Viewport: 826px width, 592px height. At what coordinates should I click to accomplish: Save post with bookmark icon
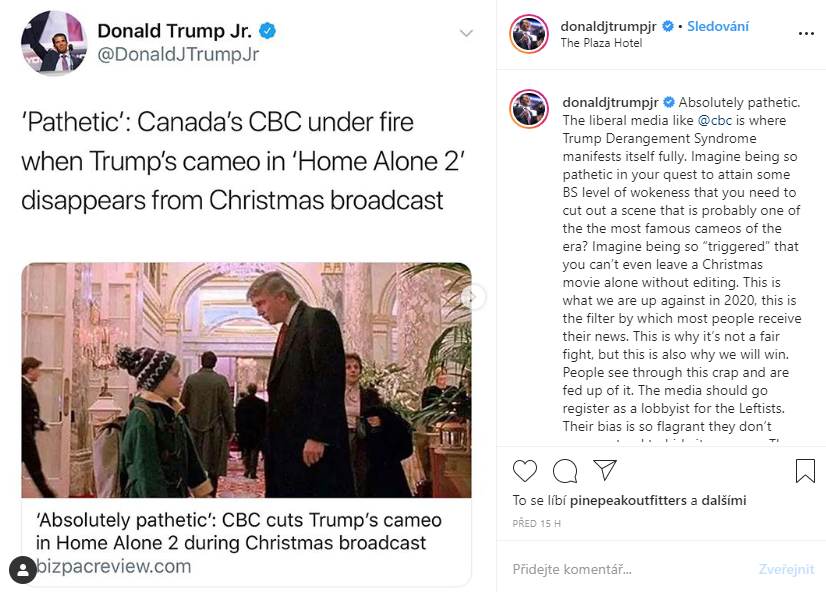[805, 470]
